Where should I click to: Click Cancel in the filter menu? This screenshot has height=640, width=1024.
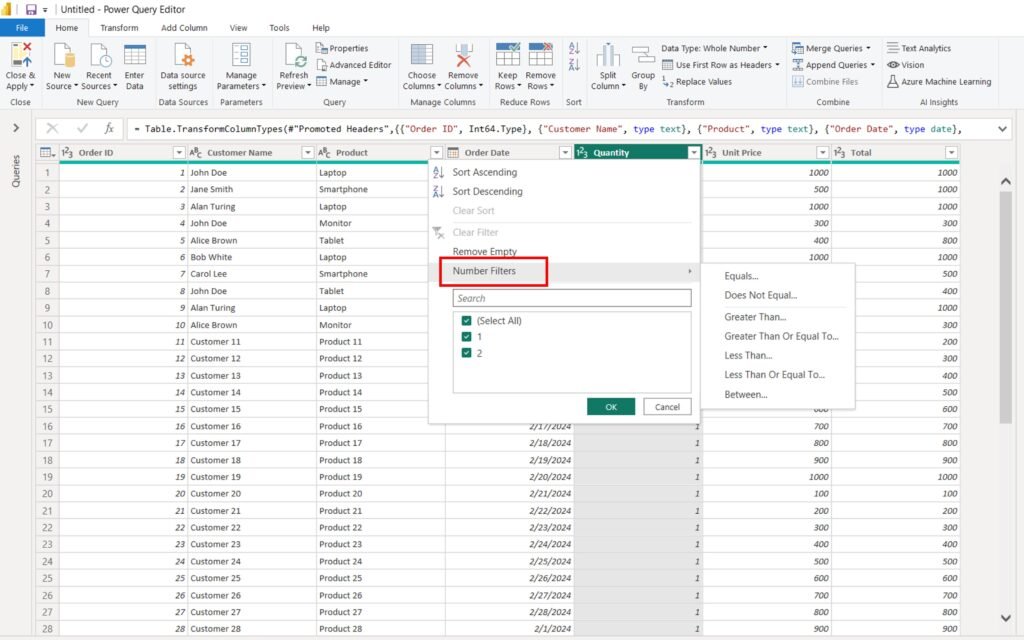(x=667, y=407)
